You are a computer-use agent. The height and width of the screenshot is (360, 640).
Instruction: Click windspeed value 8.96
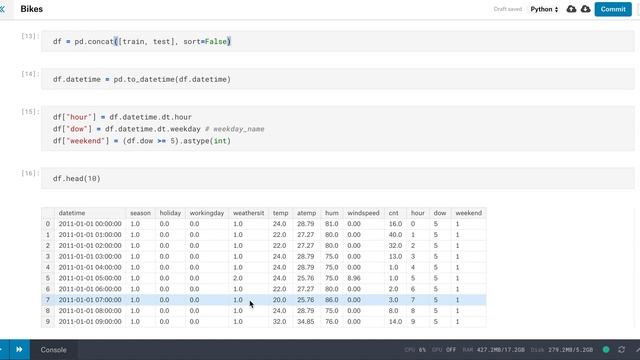tap(354, 278)
